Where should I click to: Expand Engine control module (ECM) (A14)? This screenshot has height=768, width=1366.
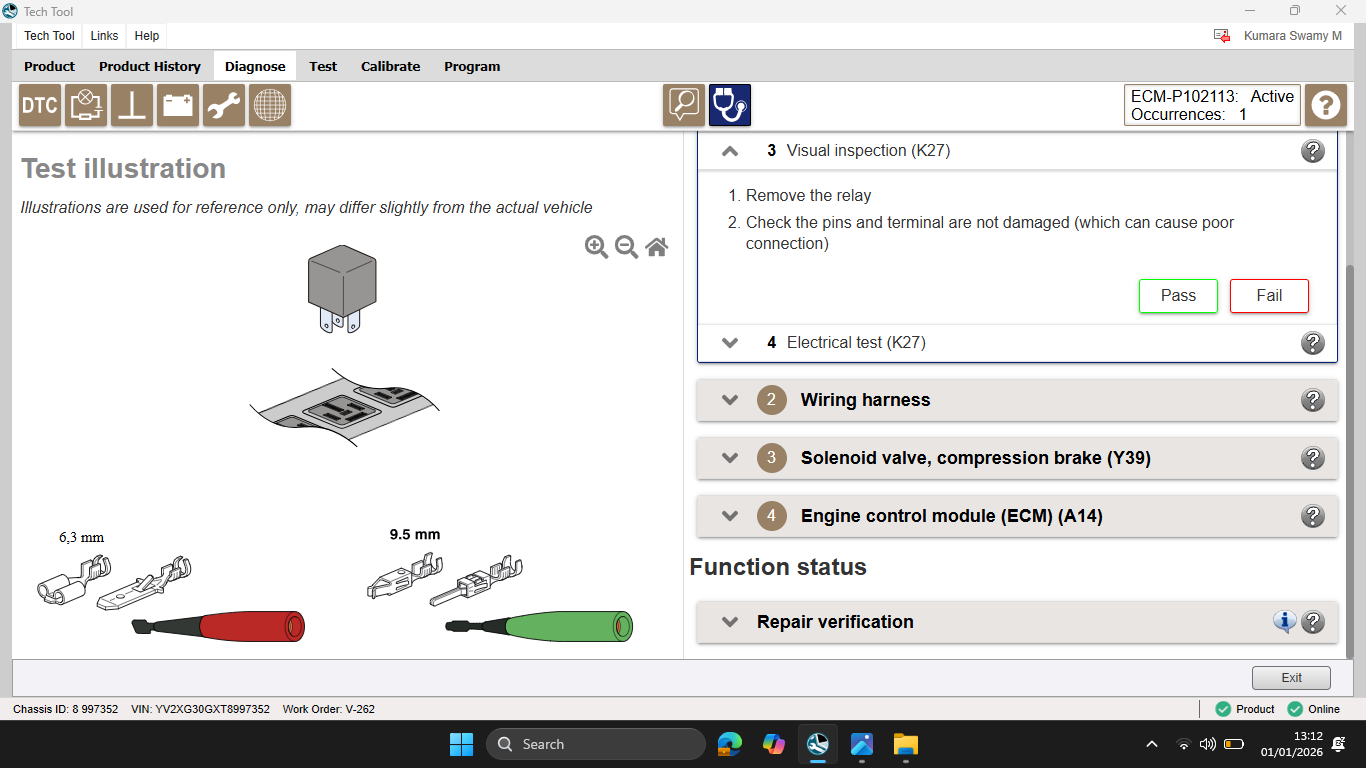[x=730, y=516]
